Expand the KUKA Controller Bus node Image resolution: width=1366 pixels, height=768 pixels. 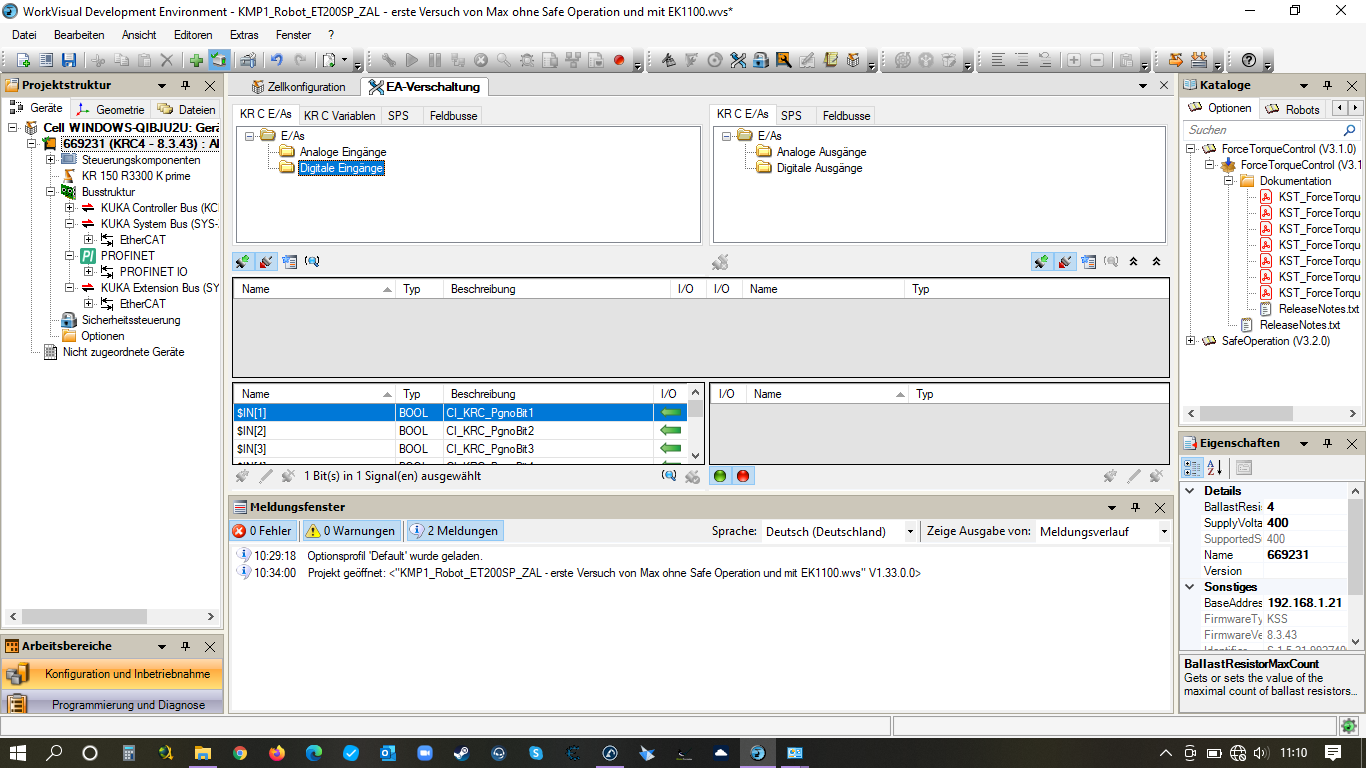point(70,208)
